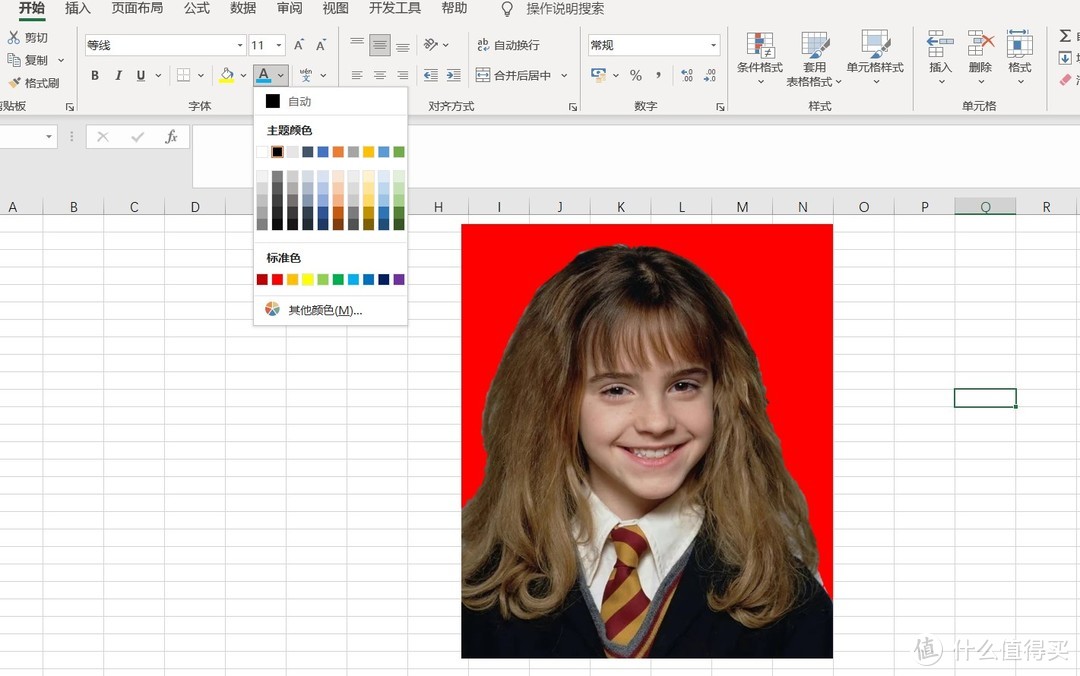Open the 条件格式 dropdown

tap(760, 59)
